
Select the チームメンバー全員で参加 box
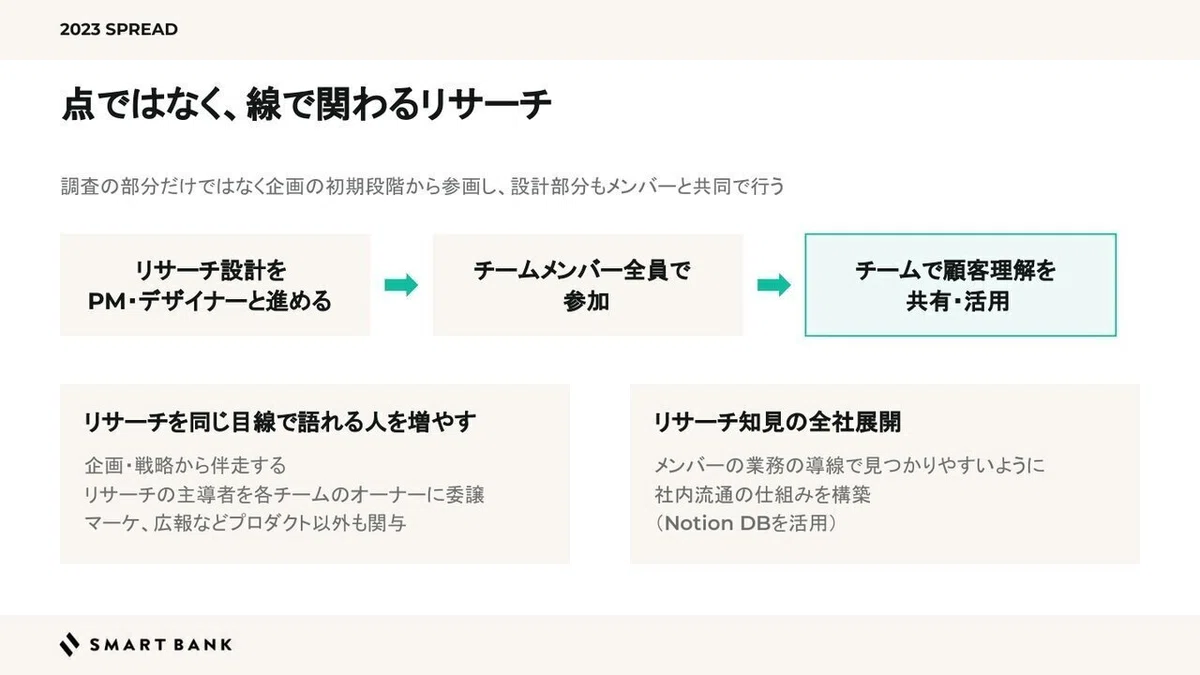pyautogui.click(x=588, y=285)
